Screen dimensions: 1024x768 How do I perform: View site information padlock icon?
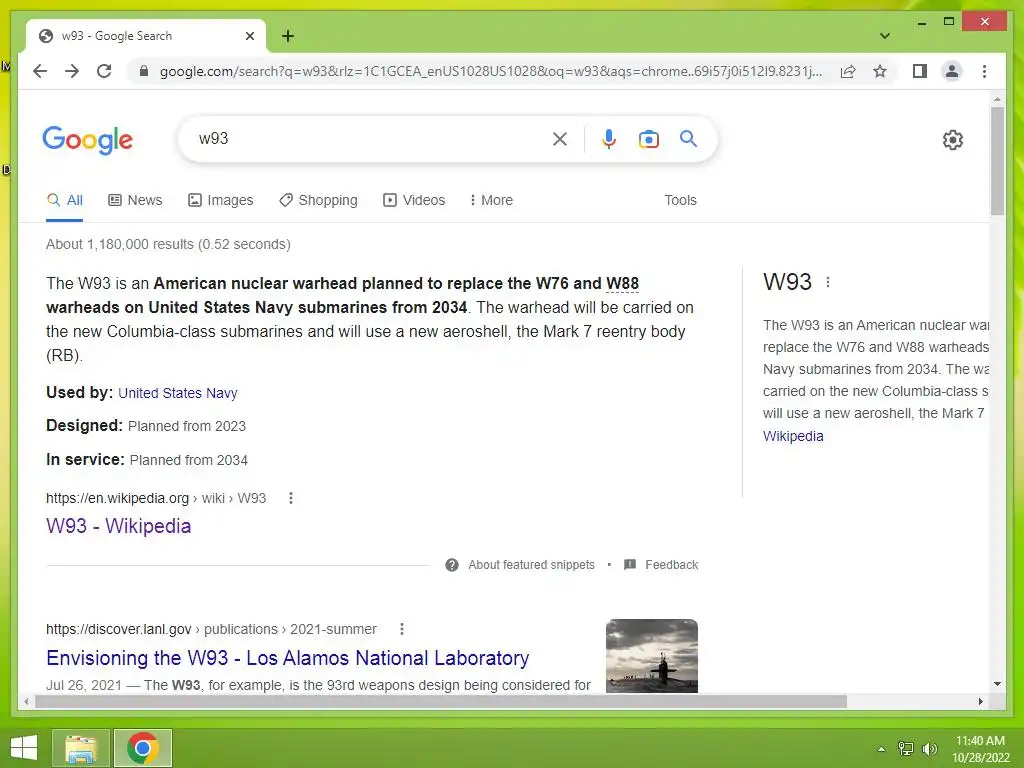pyautogui.click(x=144, y=71)
